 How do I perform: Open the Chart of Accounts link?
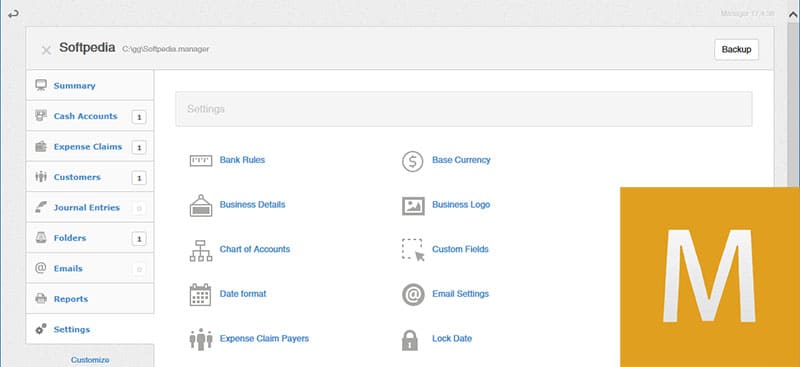pyautogui.click(x=255, y=249)
